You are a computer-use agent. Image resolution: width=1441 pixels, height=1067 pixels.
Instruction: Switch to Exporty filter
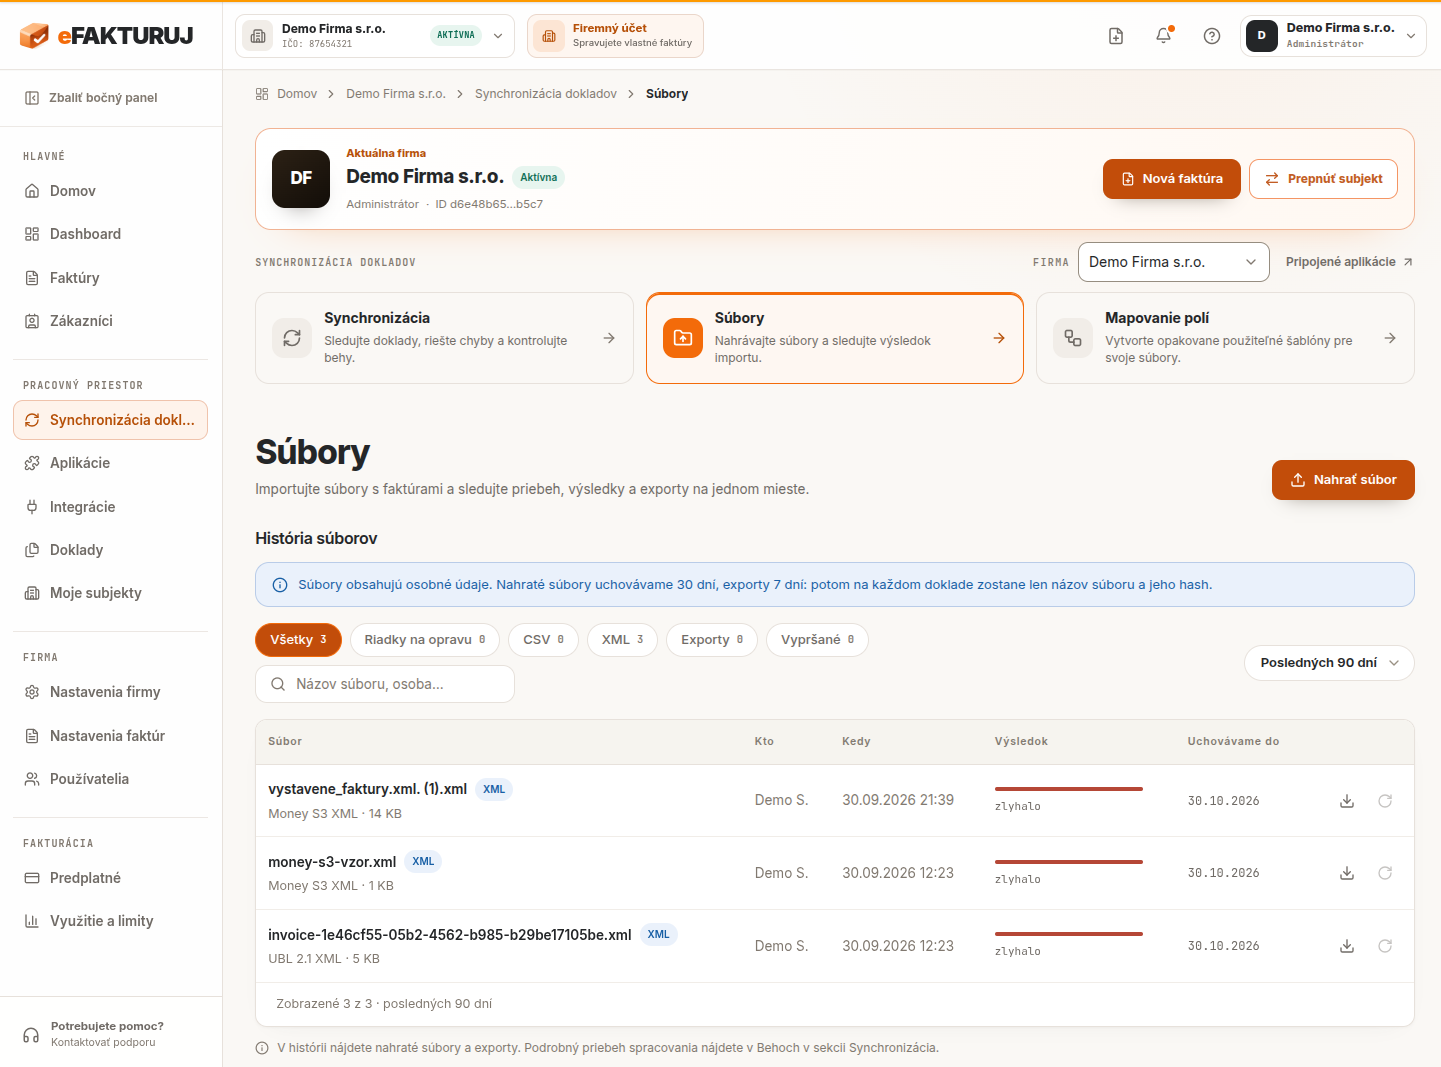tap(712, 640)
